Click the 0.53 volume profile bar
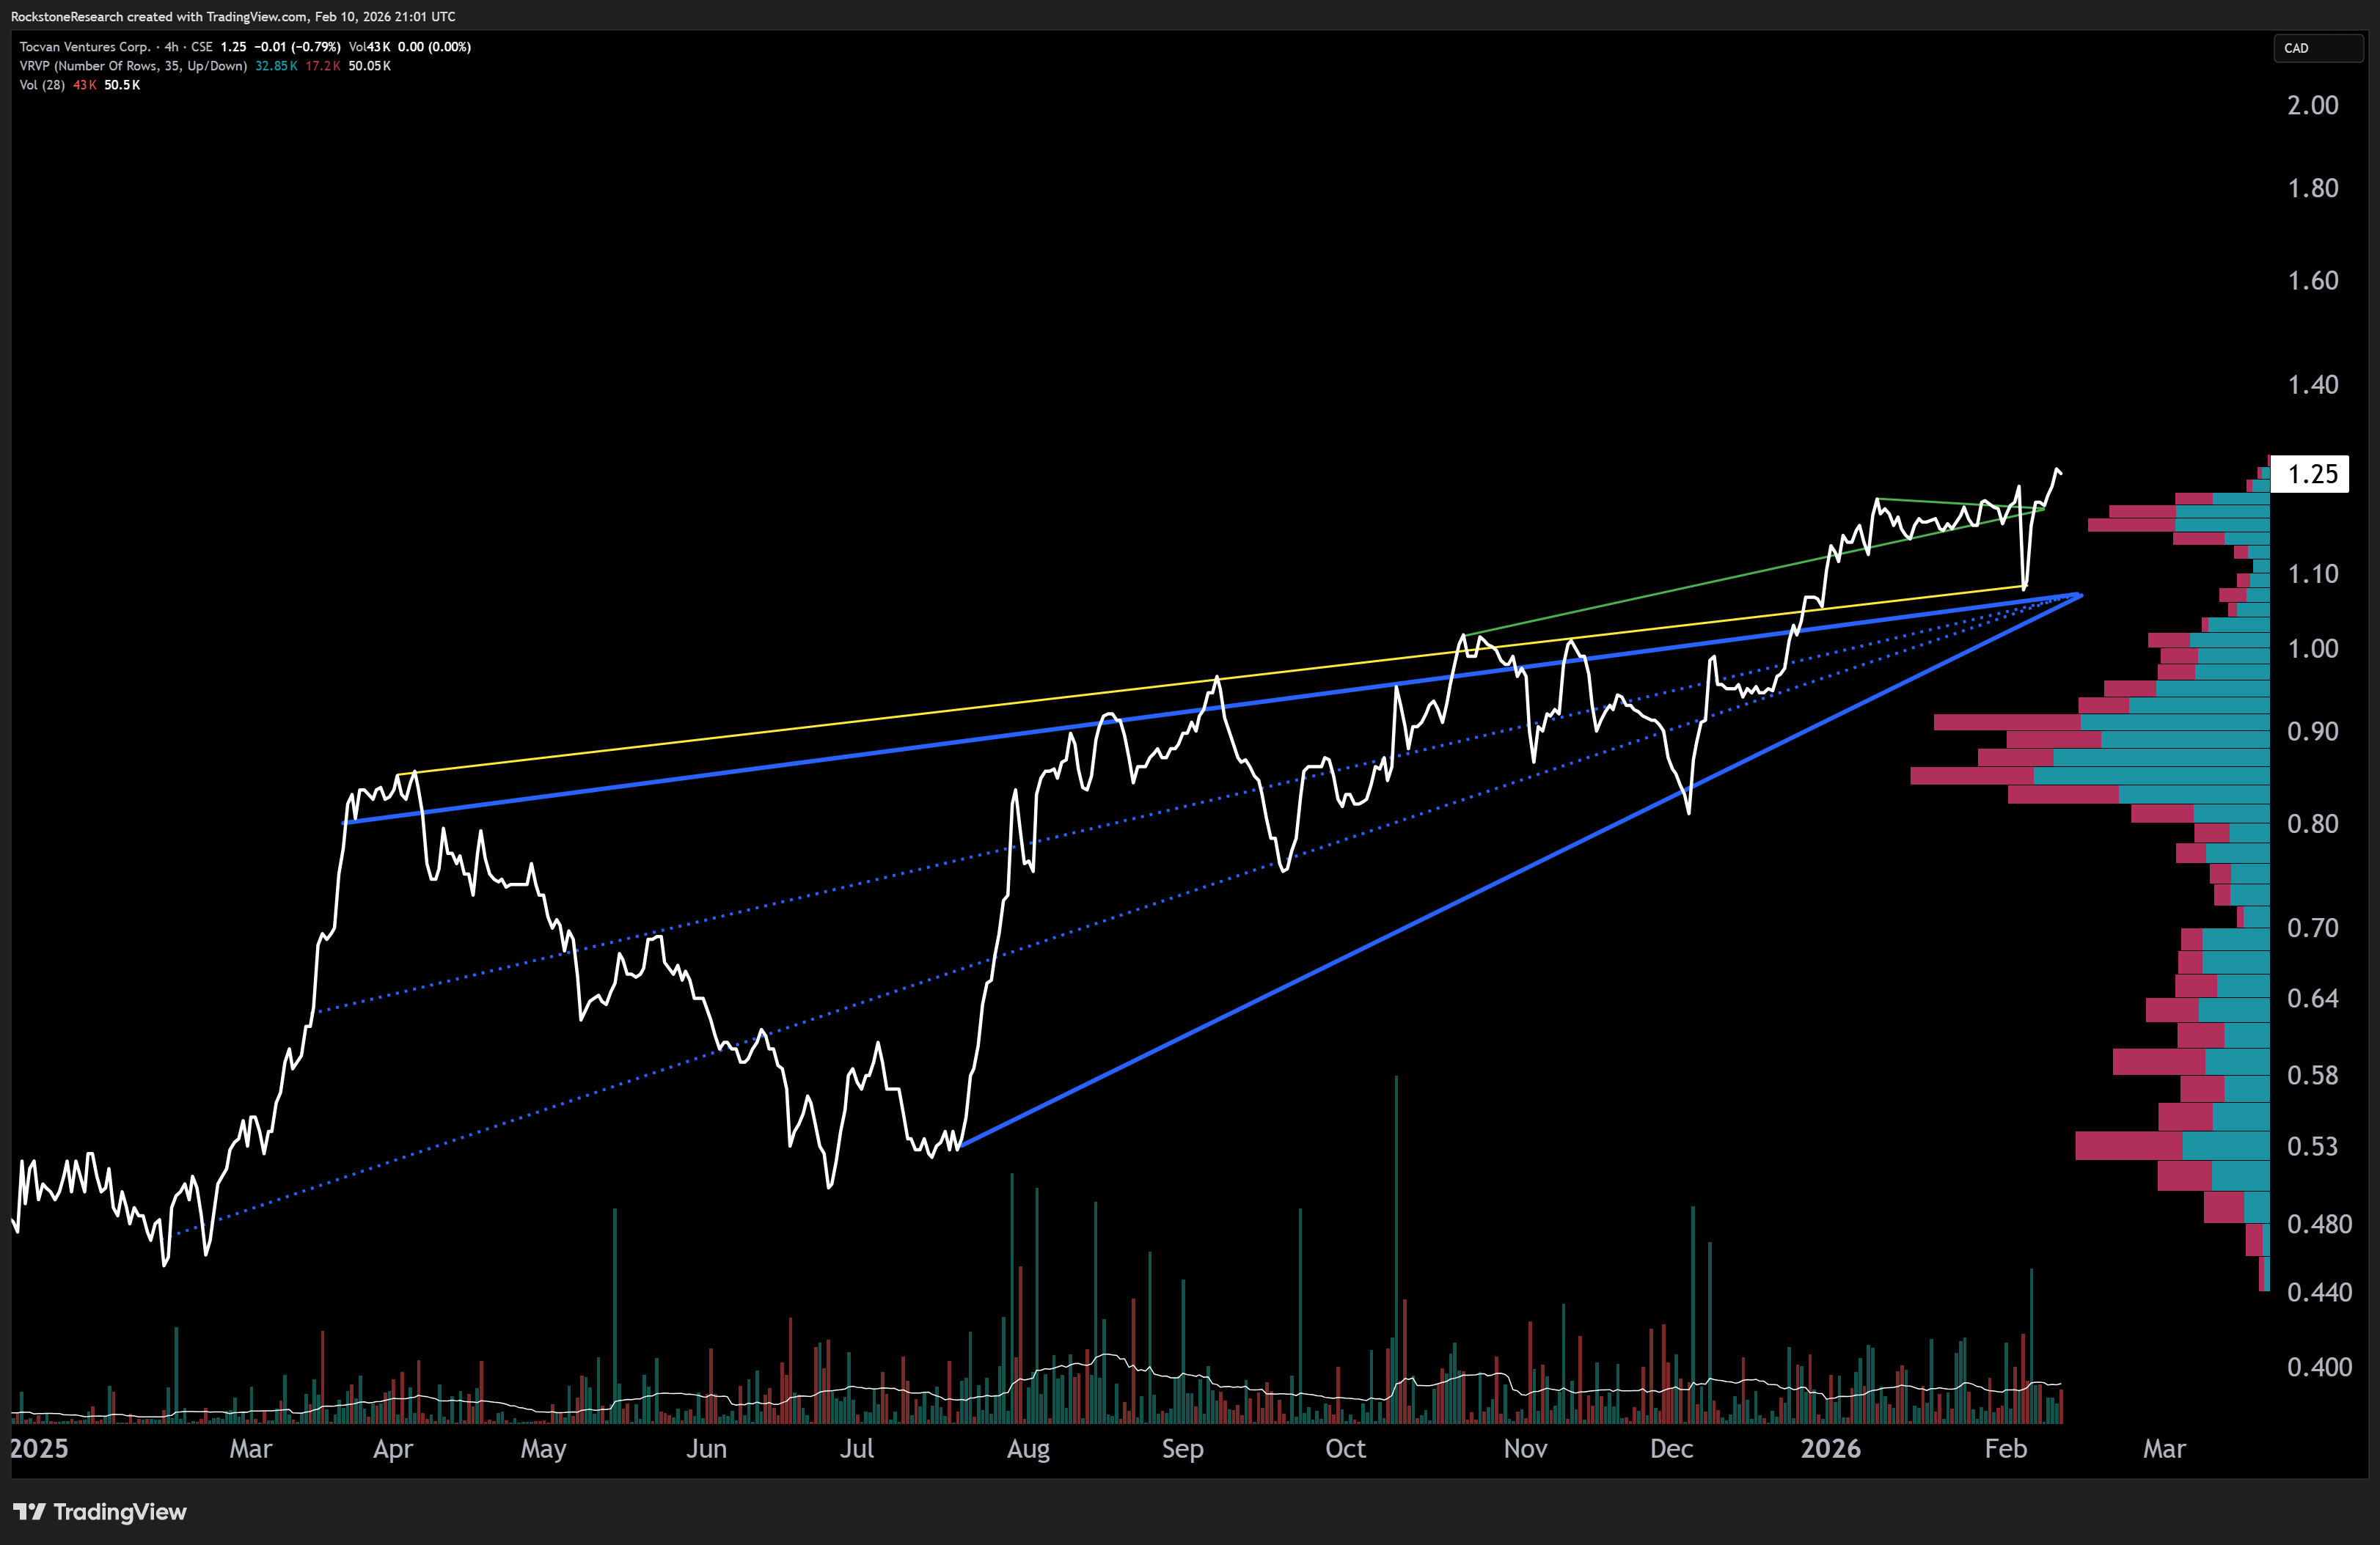This screenshot has height=1545, width=2380. [2170, 1145]
